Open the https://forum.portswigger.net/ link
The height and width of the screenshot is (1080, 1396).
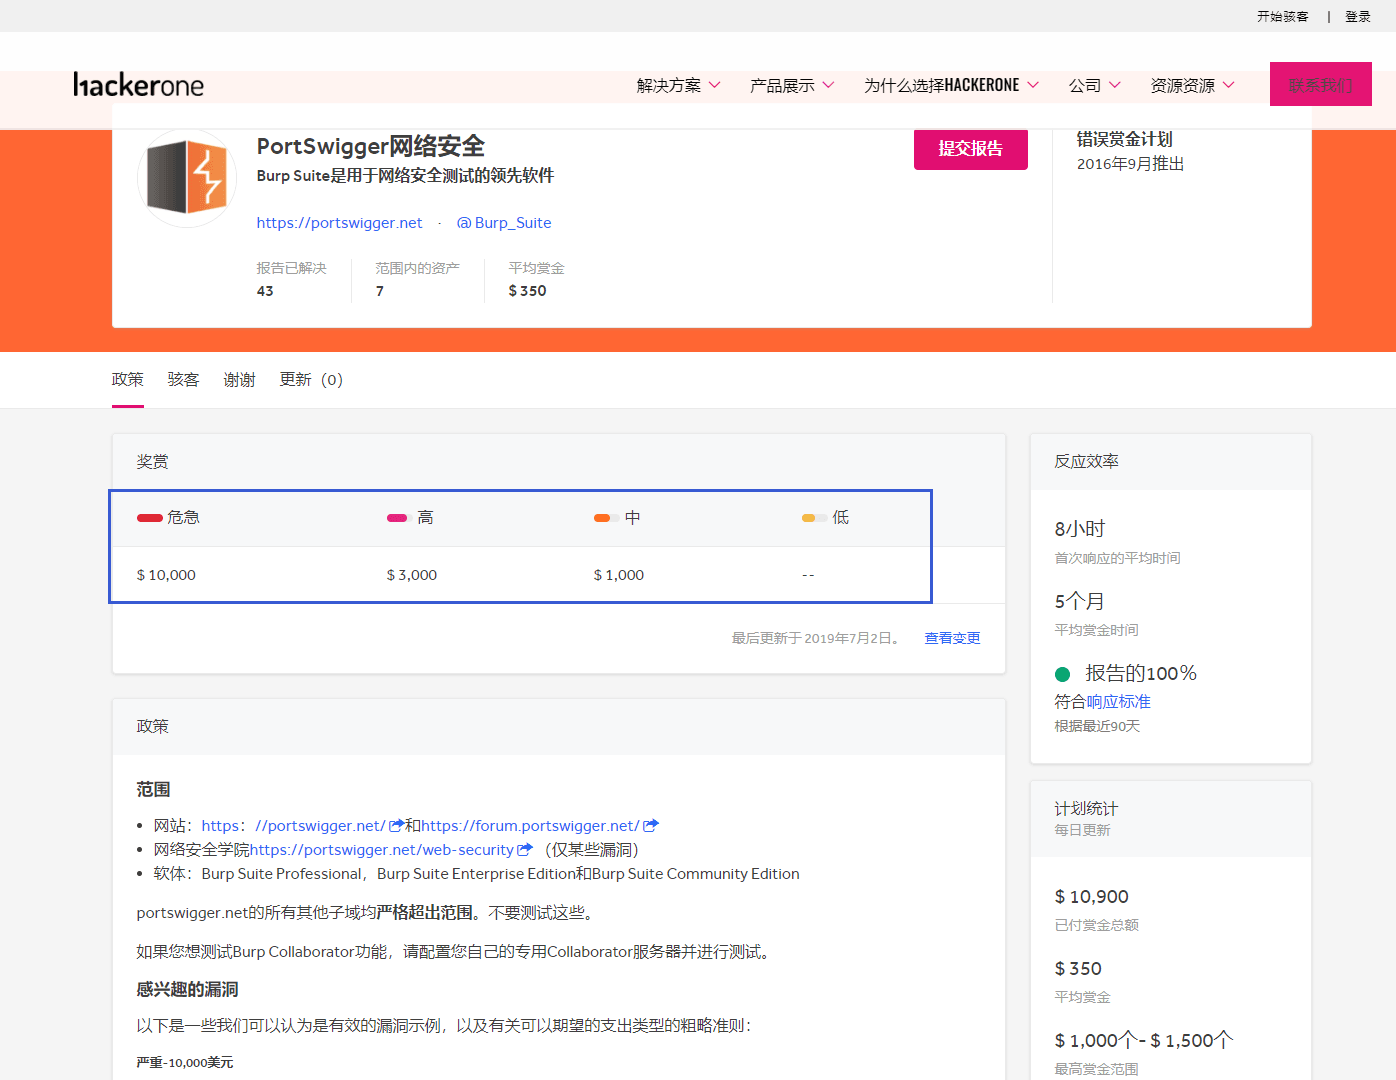(x=531, y=826)
